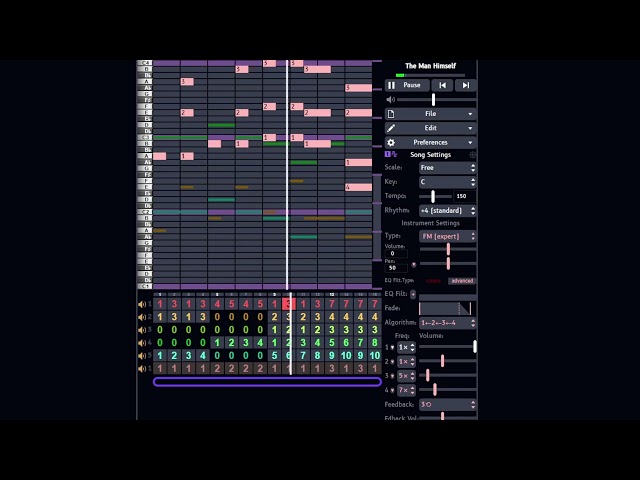Open the Scale dropdown showing Free

click(x=447, y=168)
